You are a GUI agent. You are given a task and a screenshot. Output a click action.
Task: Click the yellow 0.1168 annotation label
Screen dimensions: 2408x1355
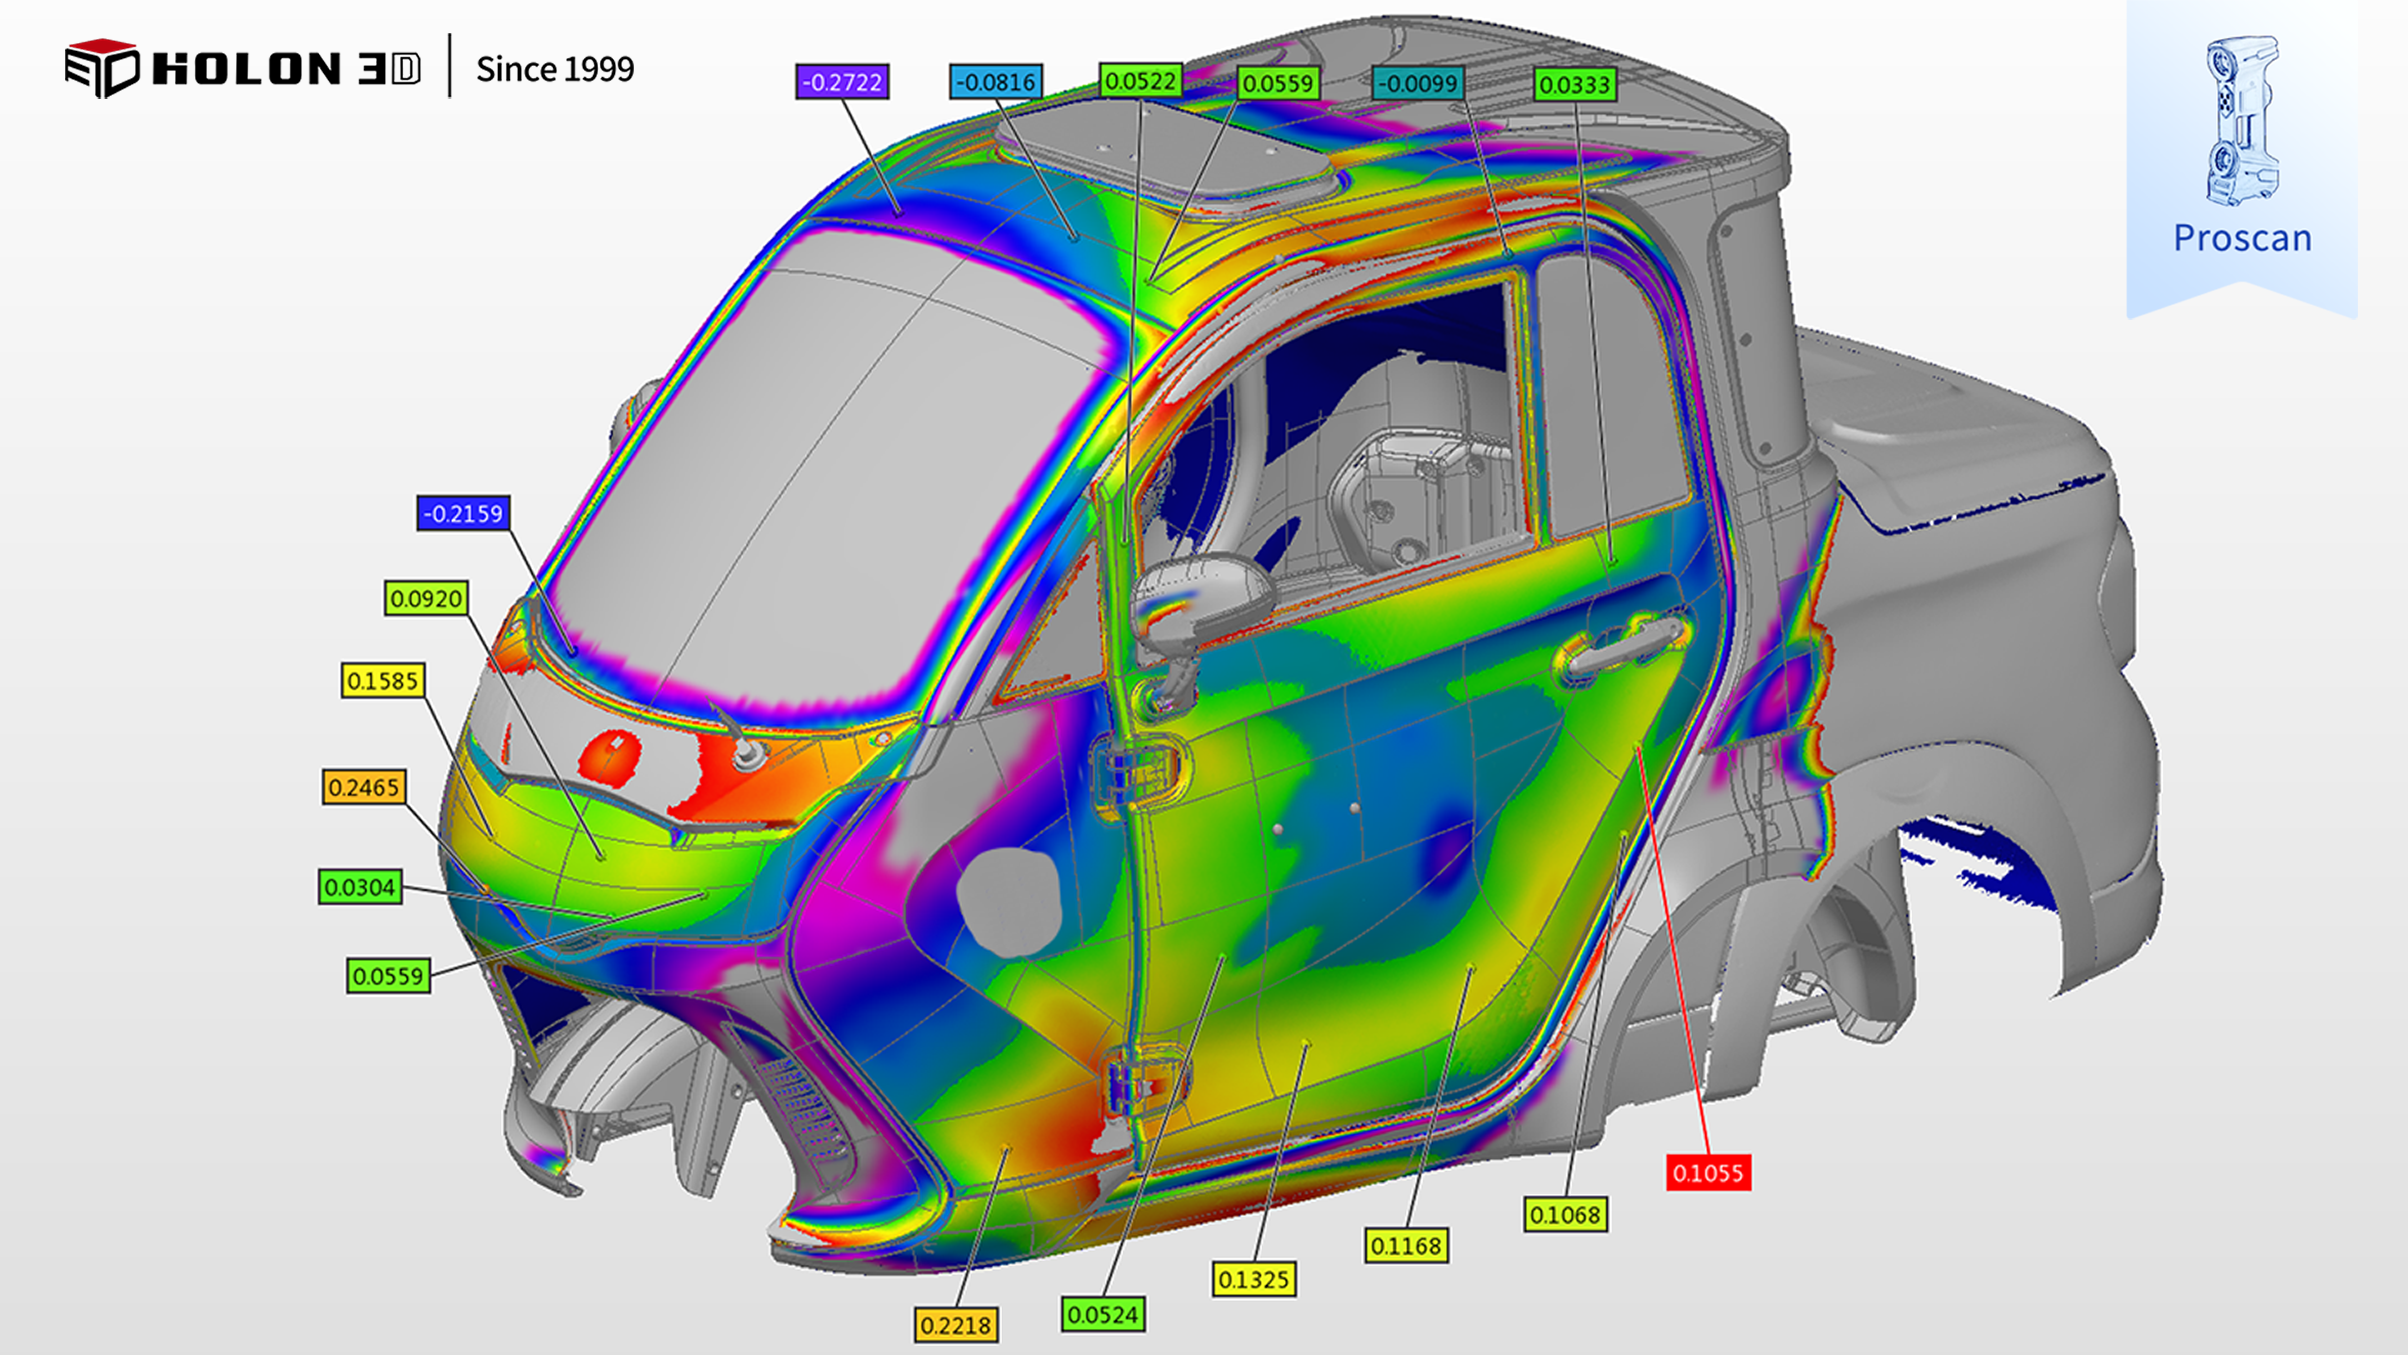(x=1406, y=1246)
